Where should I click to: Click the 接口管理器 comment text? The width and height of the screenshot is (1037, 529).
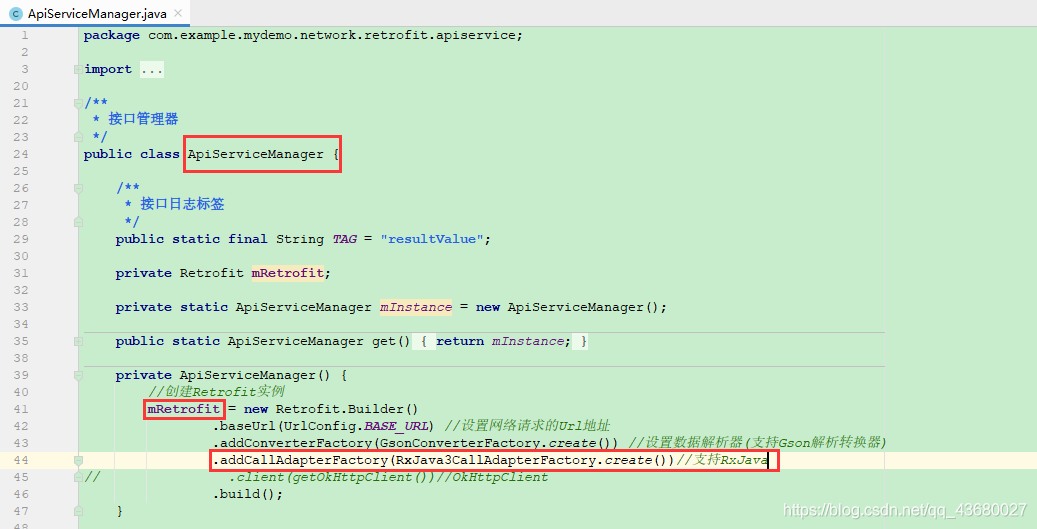coord(143,119)
